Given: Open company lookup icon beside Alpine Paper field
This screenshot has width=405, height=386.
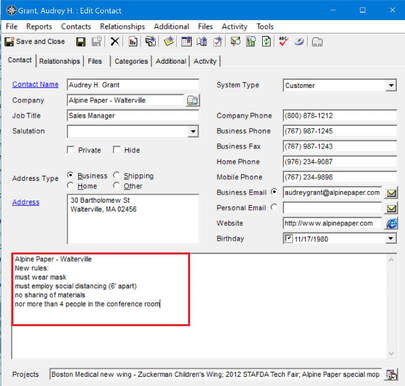Looking at the screenshot, I should [x=193, y=101].
